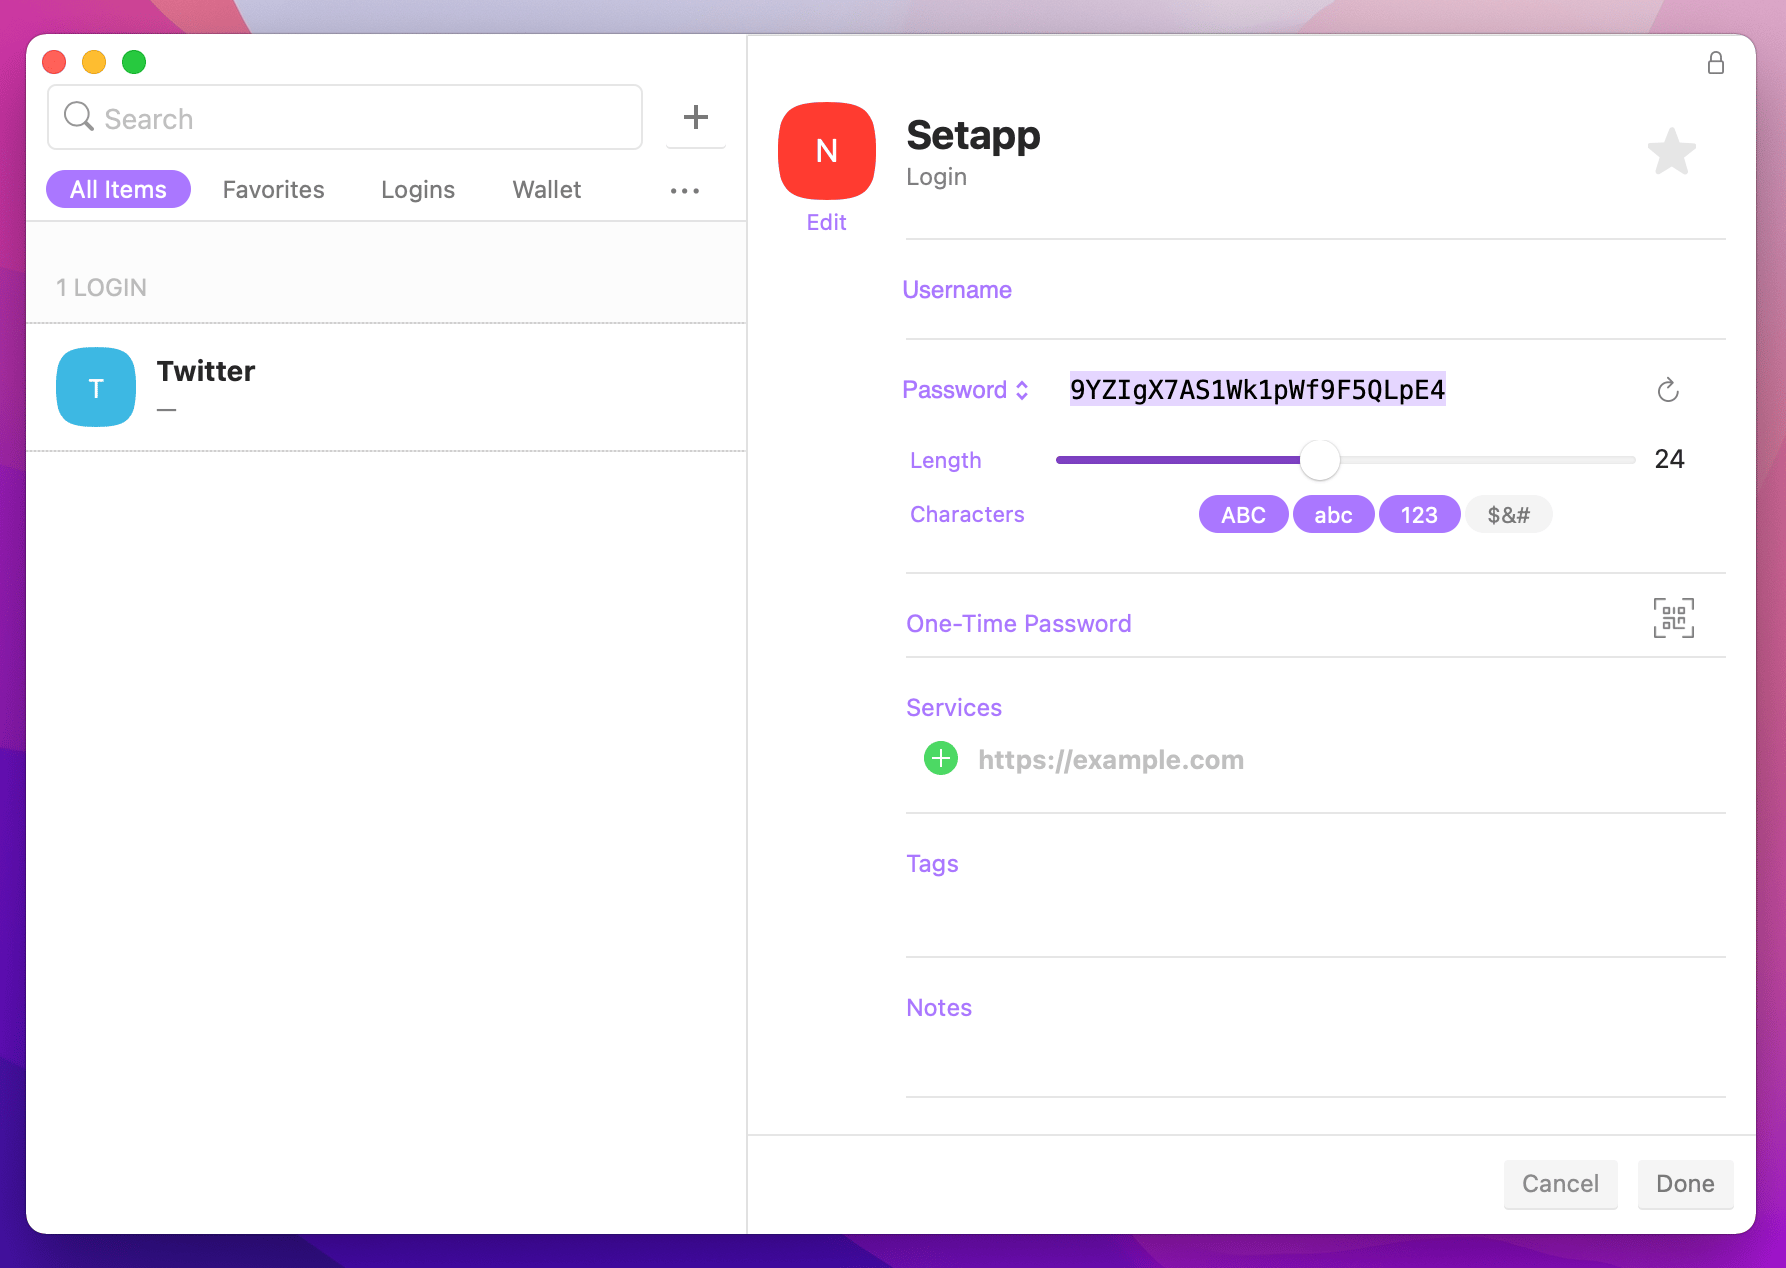Viewport: 1786px width, 1268px height.
Task: Enable $&# symbol characters
Action: [x=1508, y=515]
